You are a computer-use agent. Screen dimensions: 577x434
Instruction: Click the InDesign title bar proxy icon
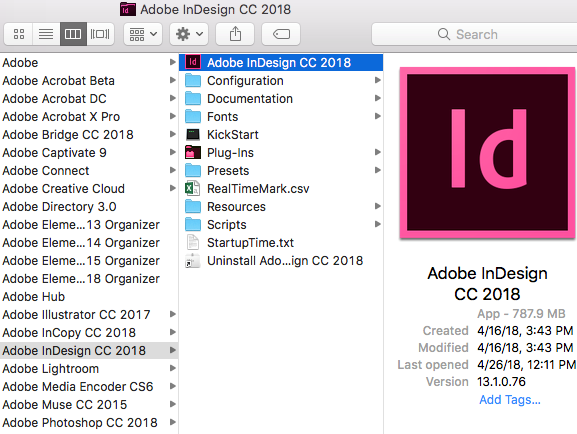tap(128, 9)
